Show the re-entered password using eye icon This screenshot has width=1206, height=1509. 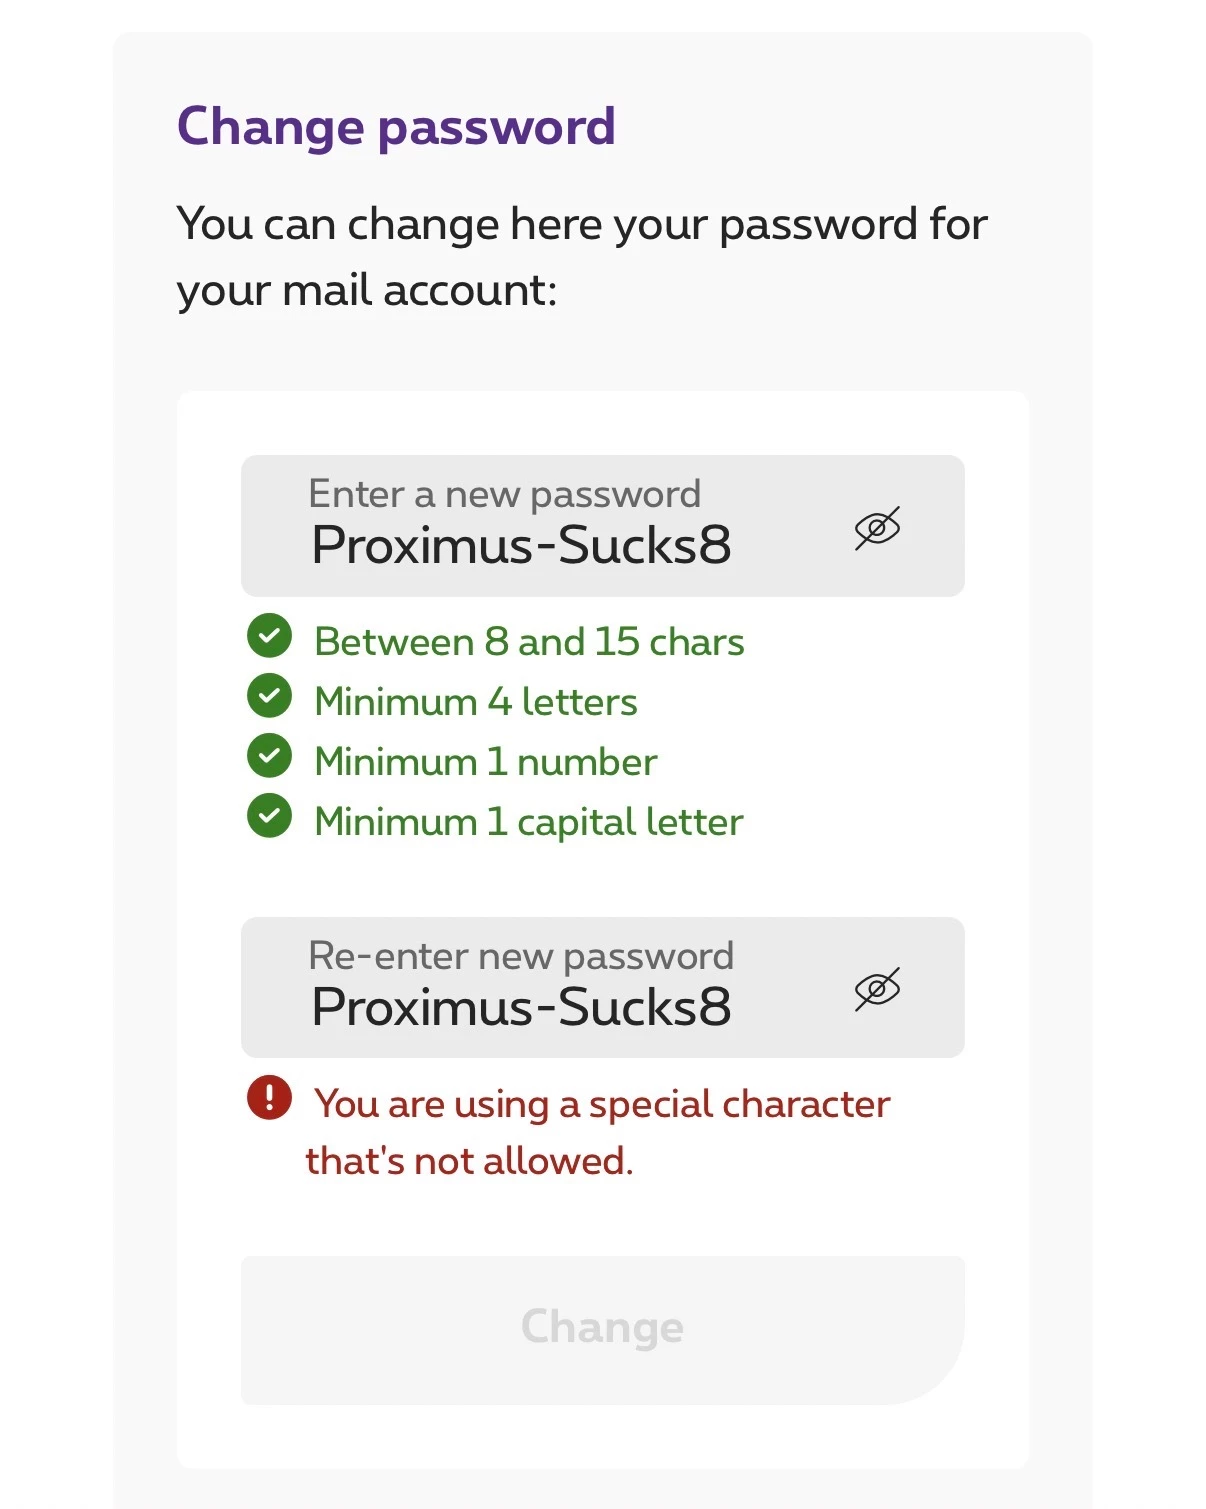(877, 989)
